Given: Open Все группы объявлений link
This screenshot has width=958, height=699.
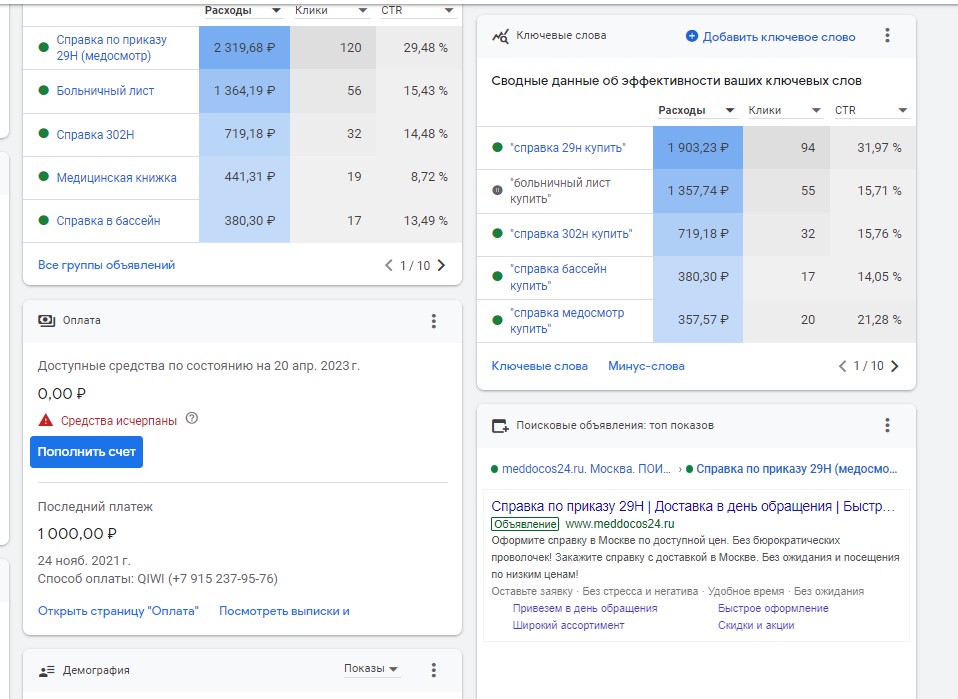Looking at the screenshot, I should pyautogui.click(x=106, y=265).
